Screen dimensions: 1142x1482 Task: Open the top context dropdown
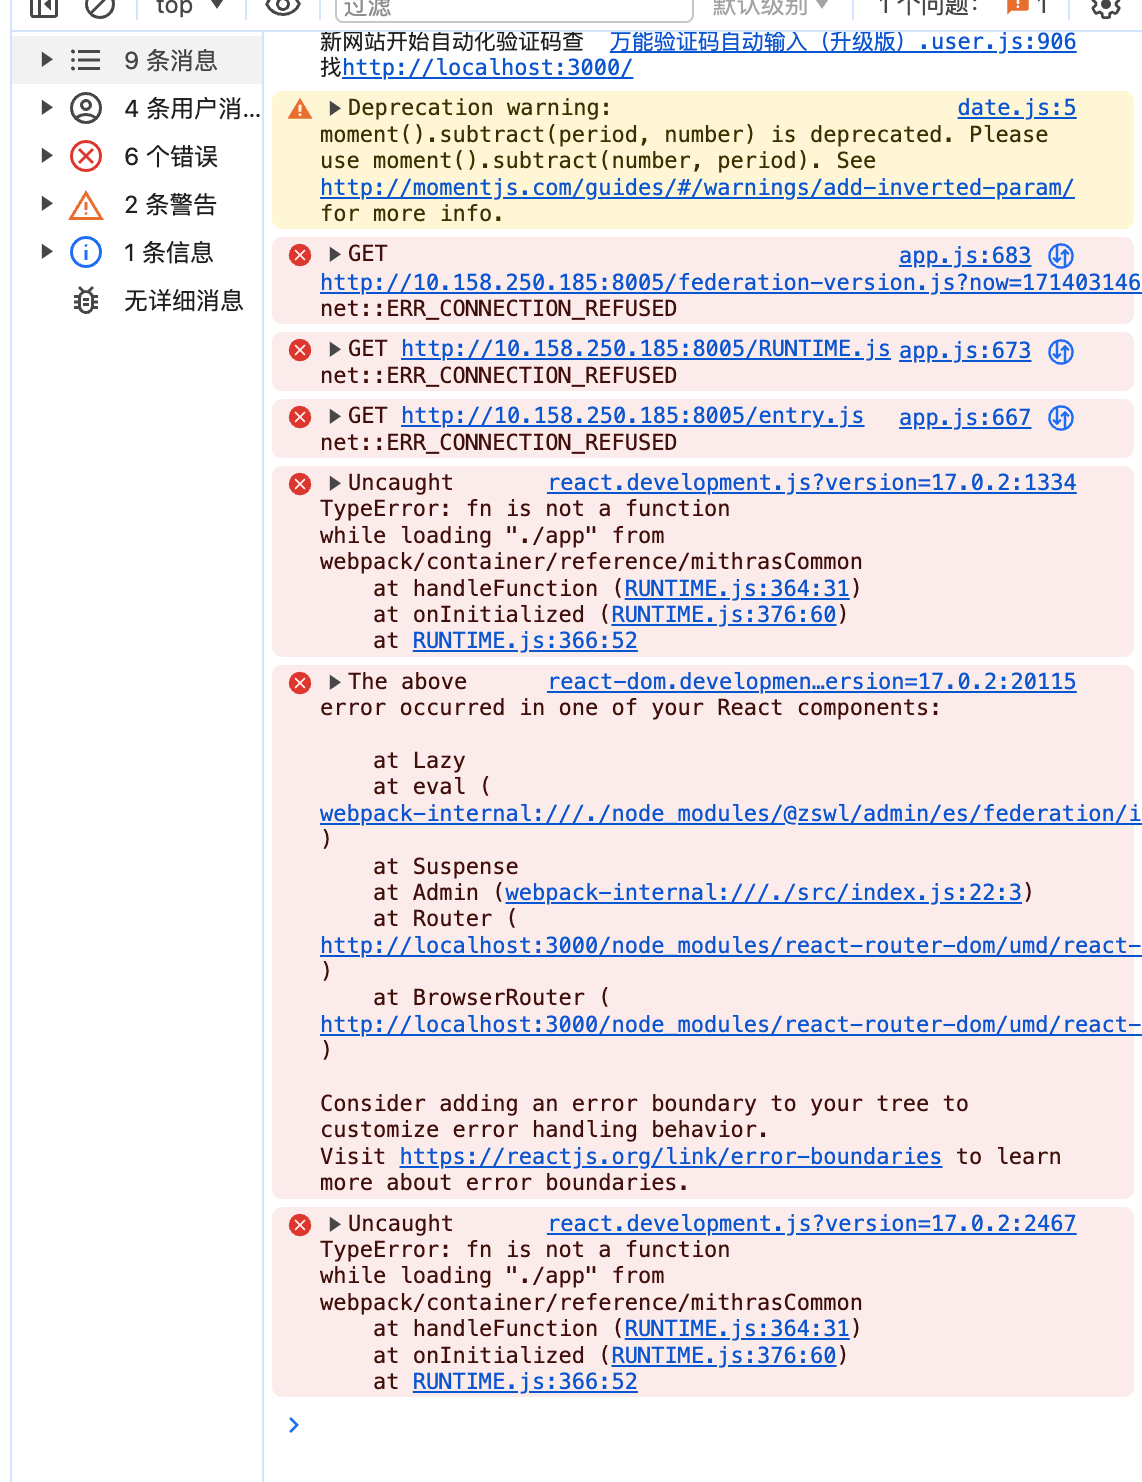coord(189,8)
